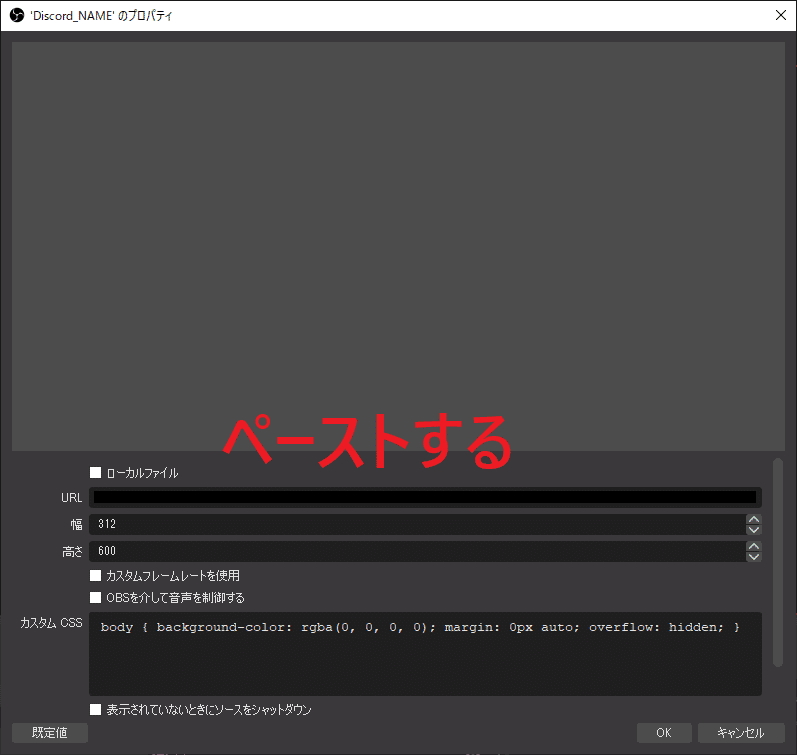Click the browser source preview area

pyautogui.click(x=398, y=246)
